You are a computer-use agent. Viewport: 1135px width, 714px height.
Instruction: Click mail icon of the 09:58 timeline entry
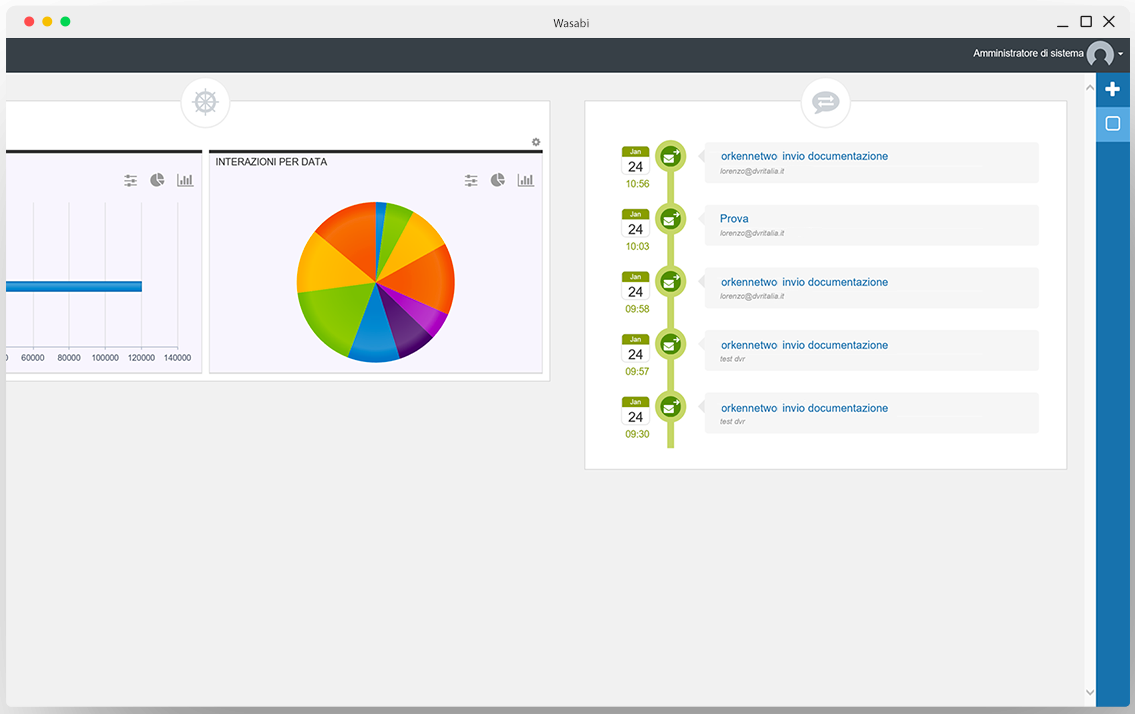coord(671,281)
